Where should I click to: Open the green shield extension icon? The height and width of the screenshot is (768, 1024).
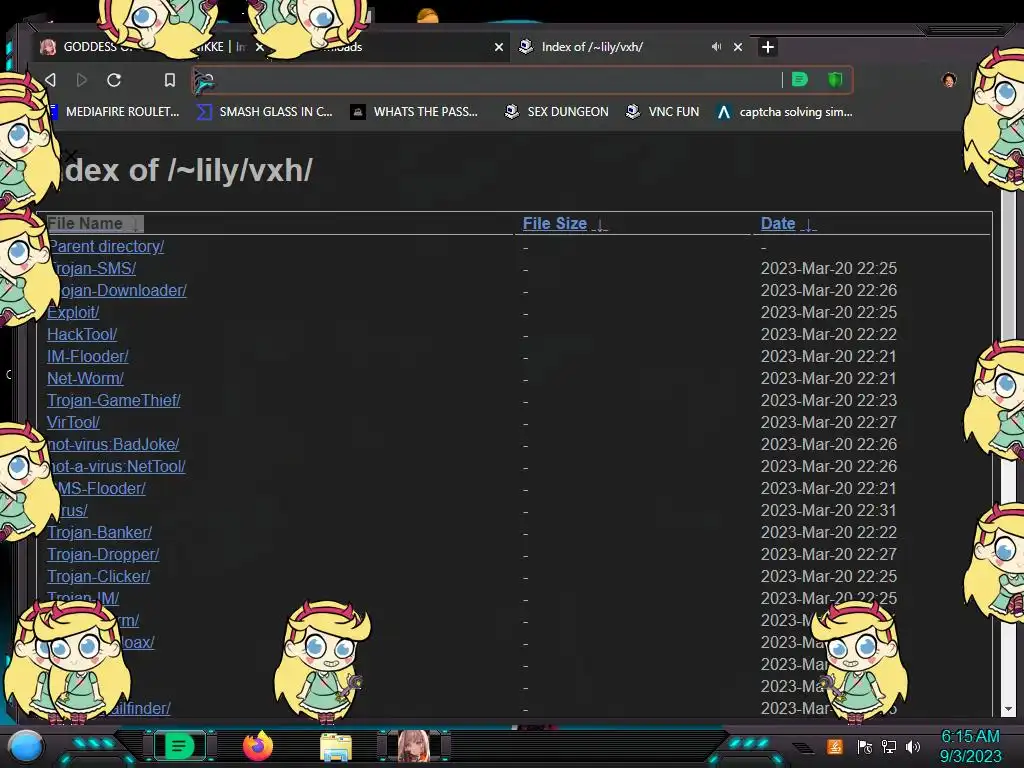835,80
